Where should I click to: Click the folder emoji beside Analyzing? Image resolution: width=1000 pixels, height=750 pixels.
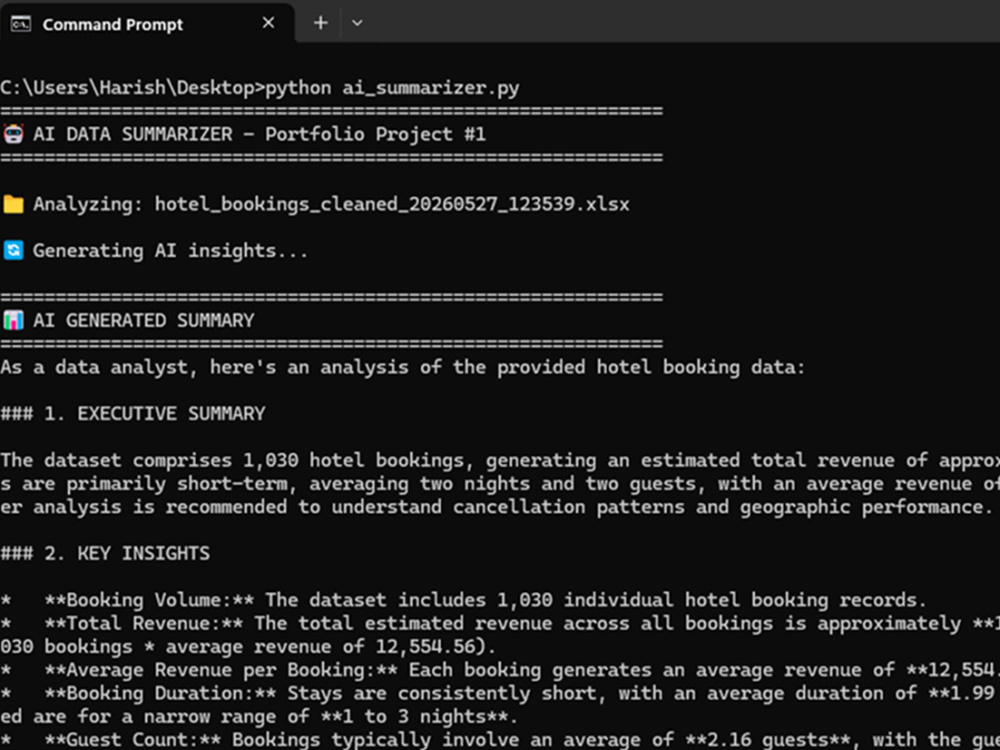click(13, 204)
